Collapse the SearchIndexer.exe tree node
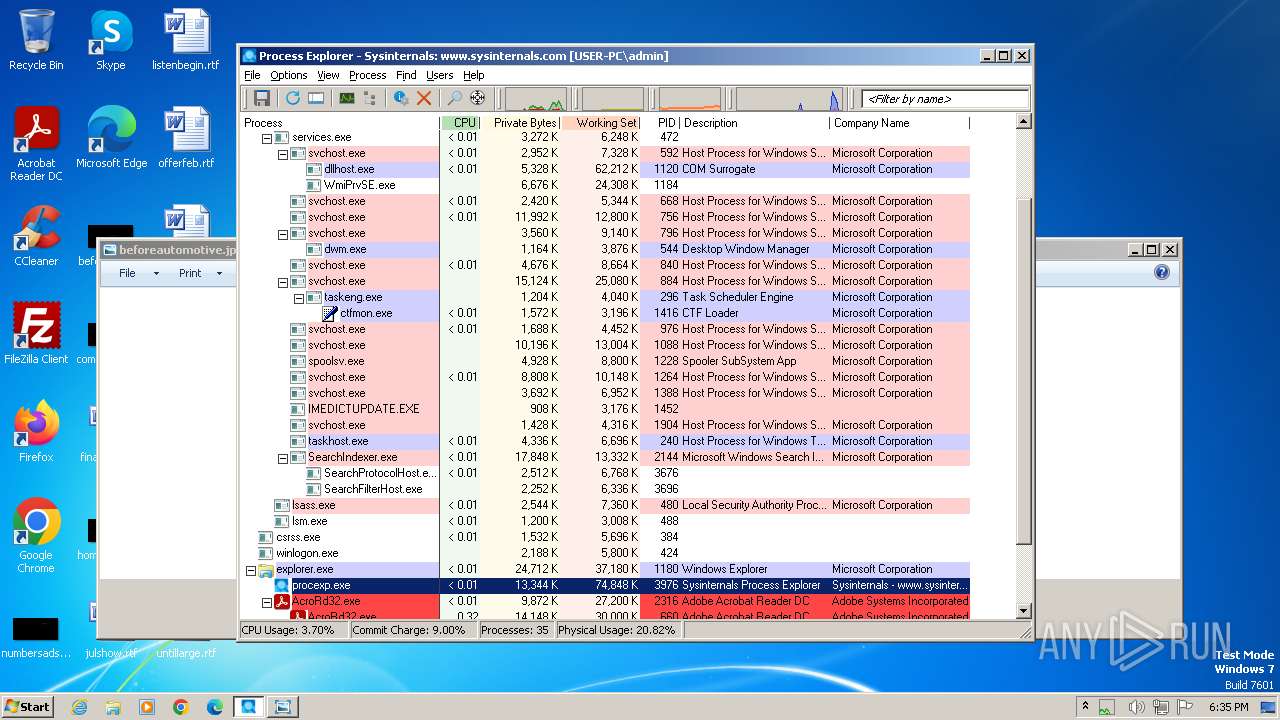This screenshot has width=1280, height=720. pos(282,458)
